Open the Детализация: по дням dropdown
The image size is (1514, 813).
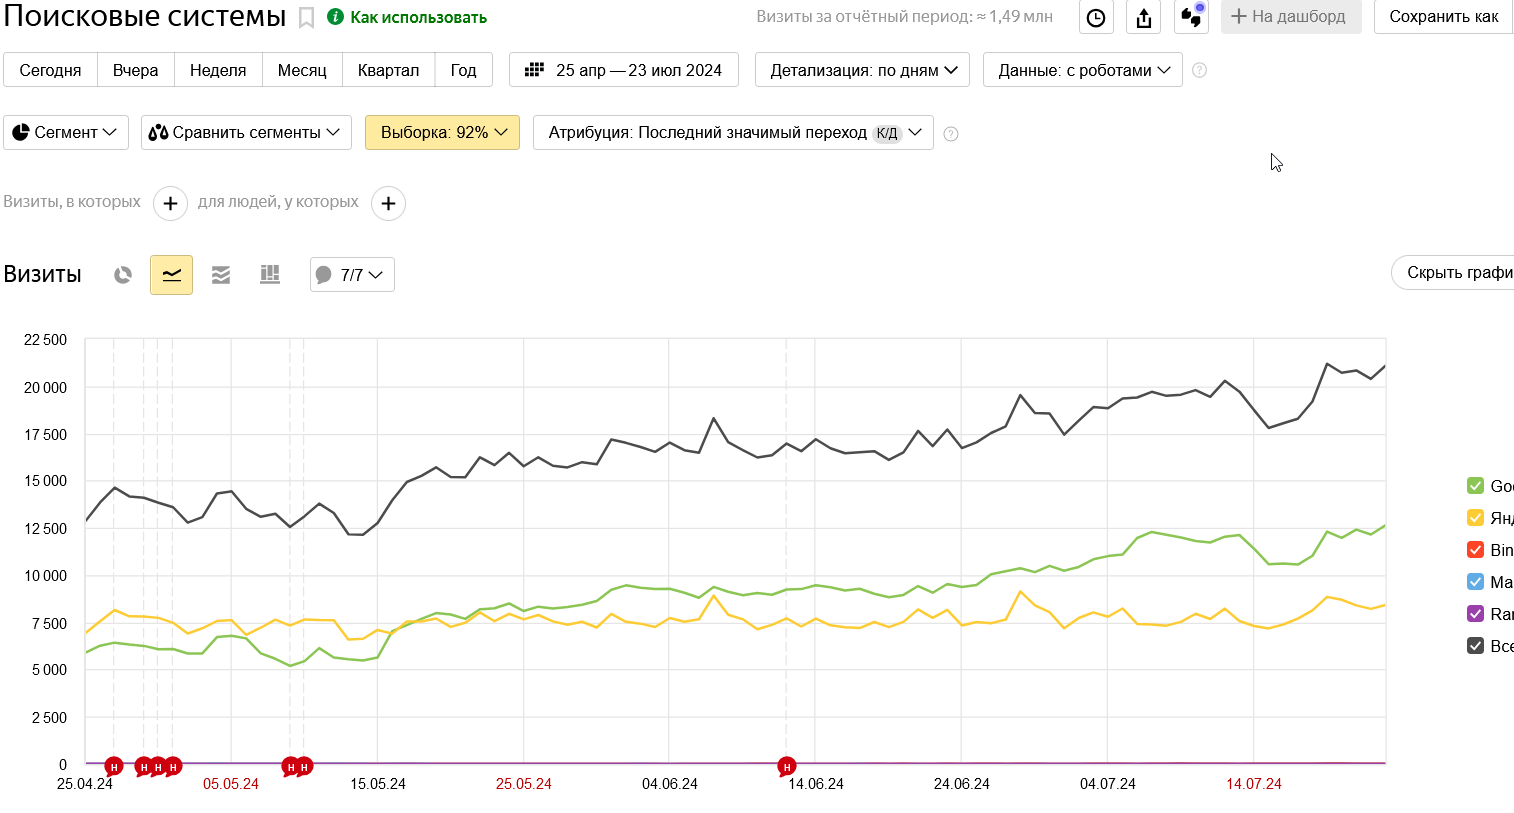862,70
